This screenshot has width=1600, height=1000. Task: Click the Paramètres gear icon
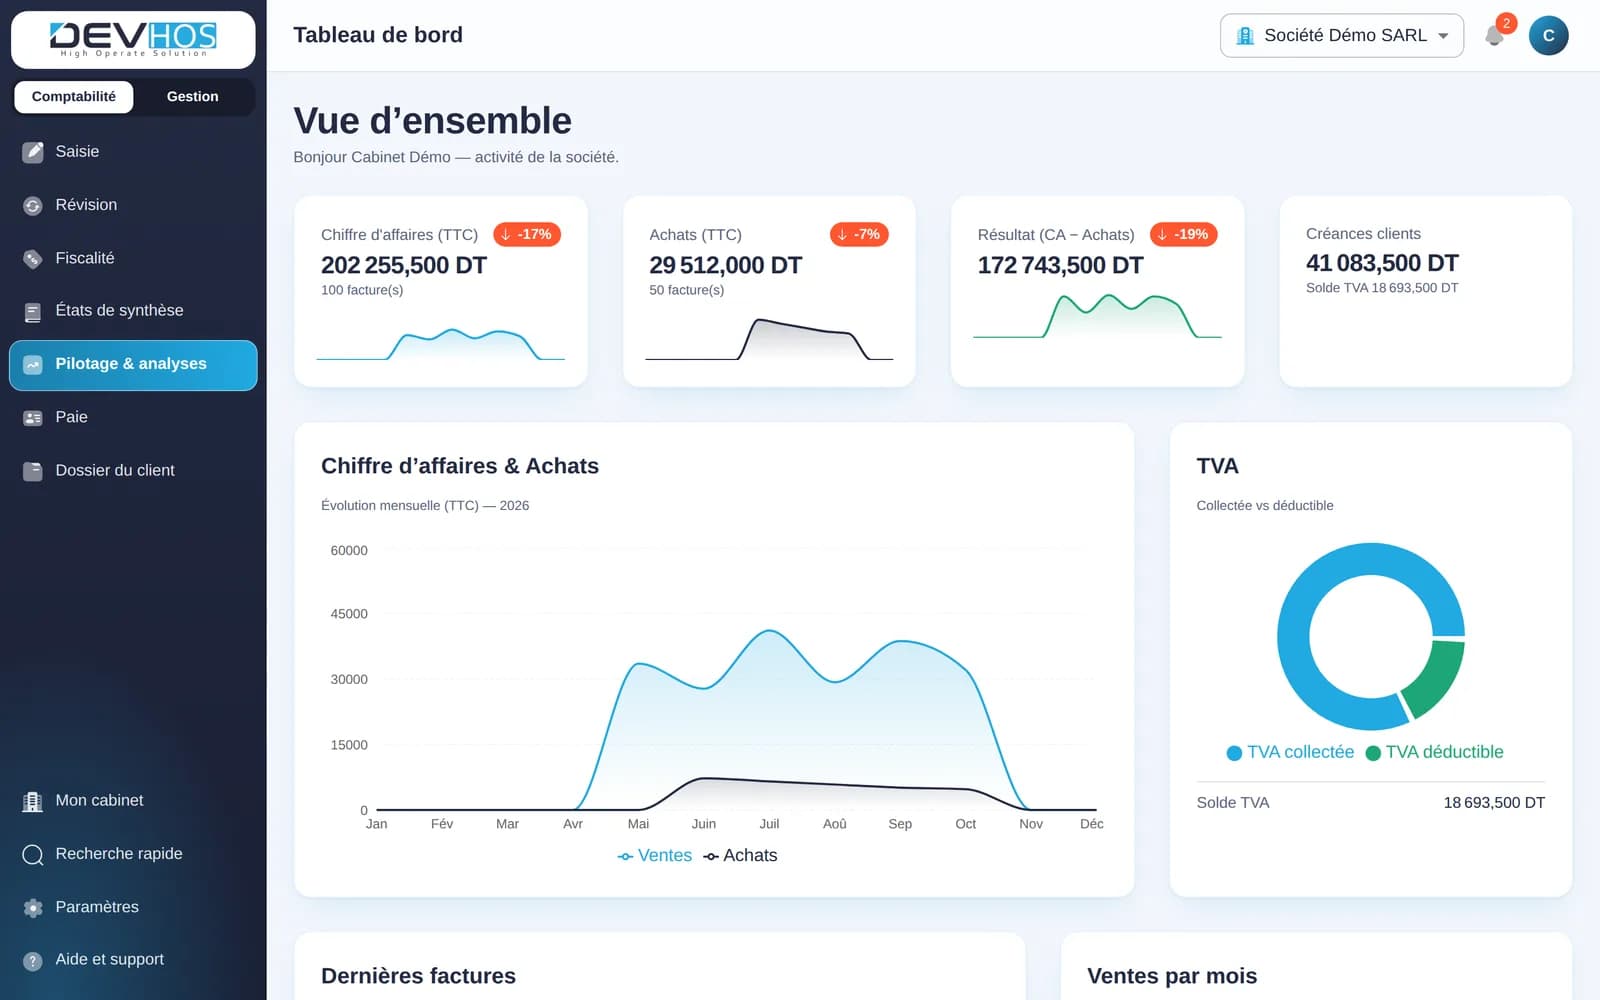coord(33,908)
